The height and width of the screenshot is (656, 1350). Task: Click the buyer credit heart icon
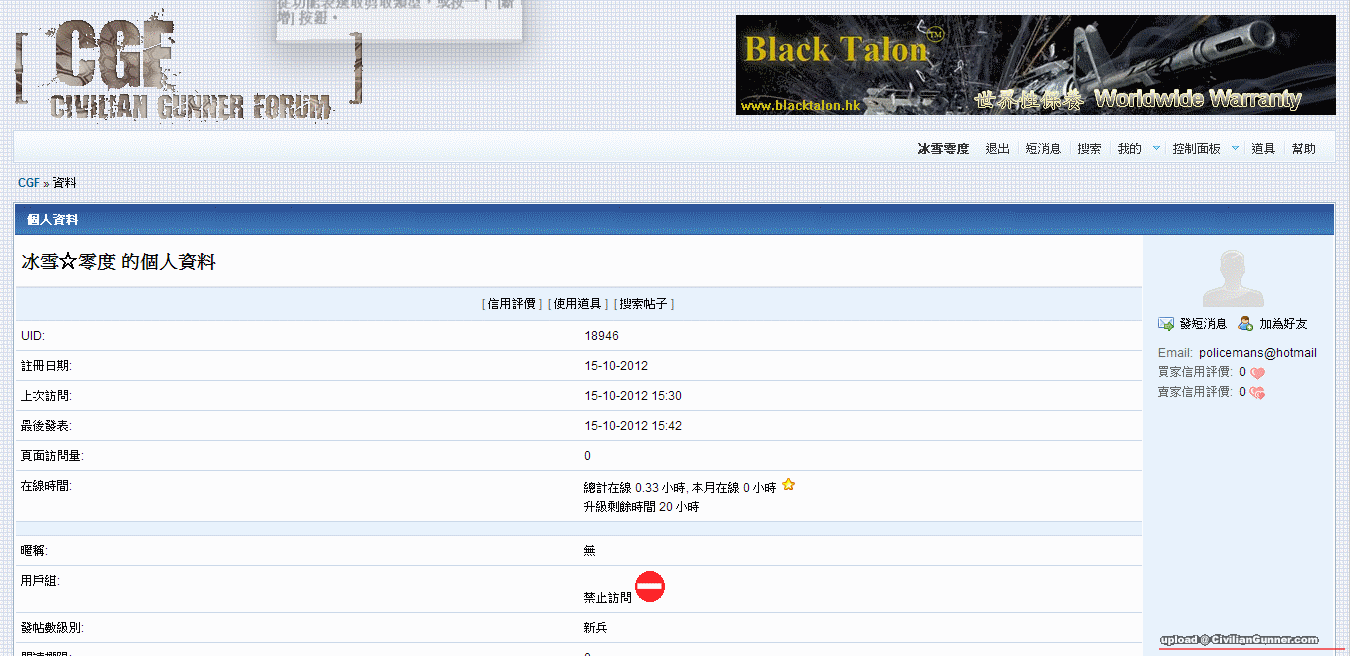coord(1257,373)
